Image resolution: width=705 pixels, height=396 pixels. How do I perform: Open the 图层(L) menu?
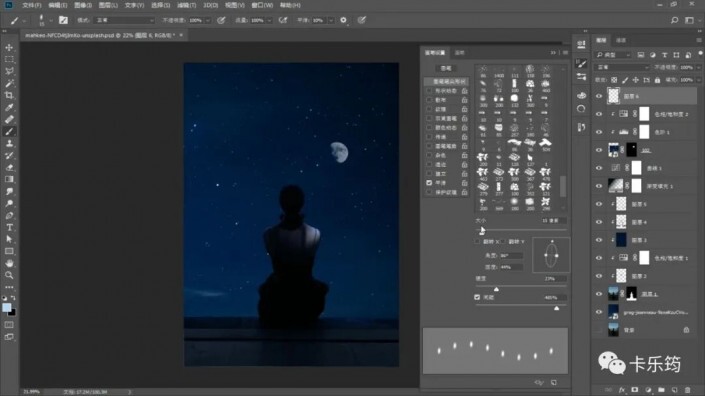click(108, 5)
